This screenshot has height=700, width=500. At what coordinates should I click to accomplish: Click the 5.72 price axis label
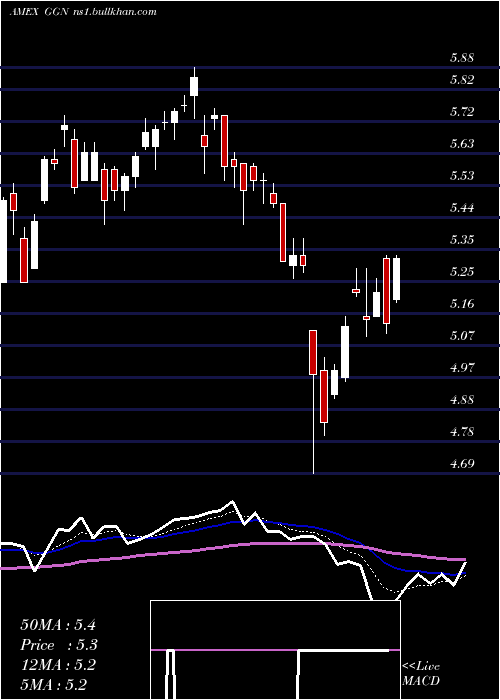[461, 112]
